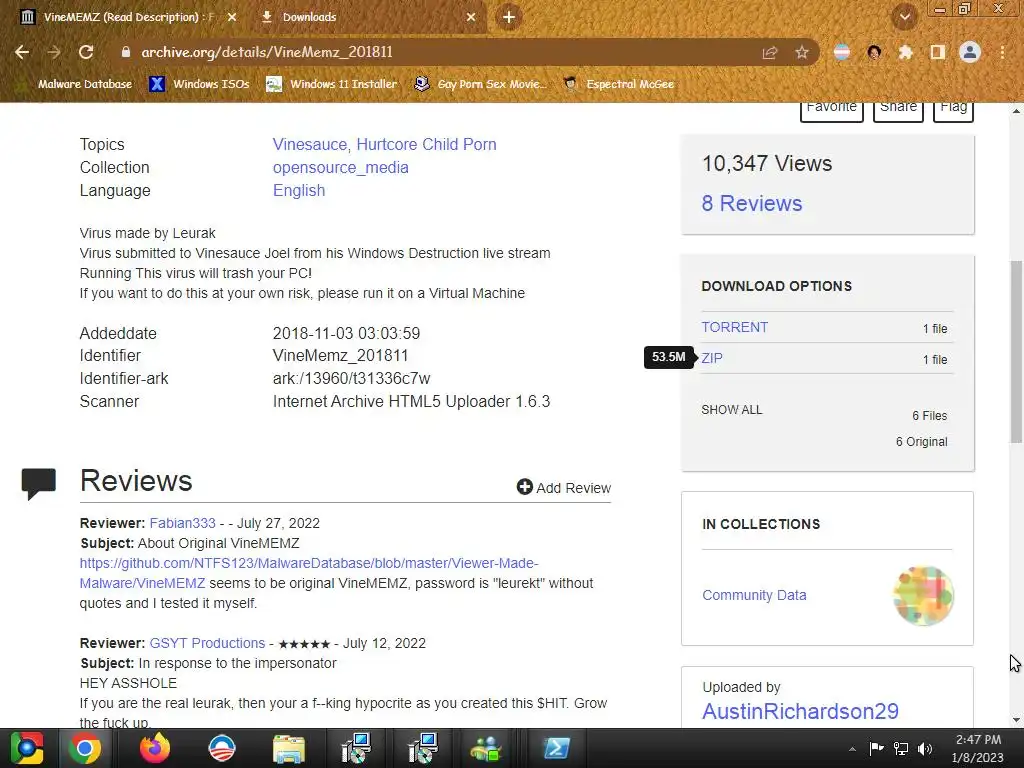Click the page vertical scrollbar thumb
Viewport: 1024px width, 768px height.
1016,351
